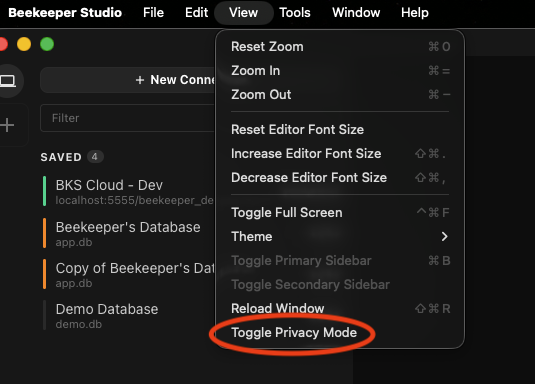Select Toggle Secondary Sidebar entry
The height and width of the screenshot is (384, 535).
[x=340, y=284]
